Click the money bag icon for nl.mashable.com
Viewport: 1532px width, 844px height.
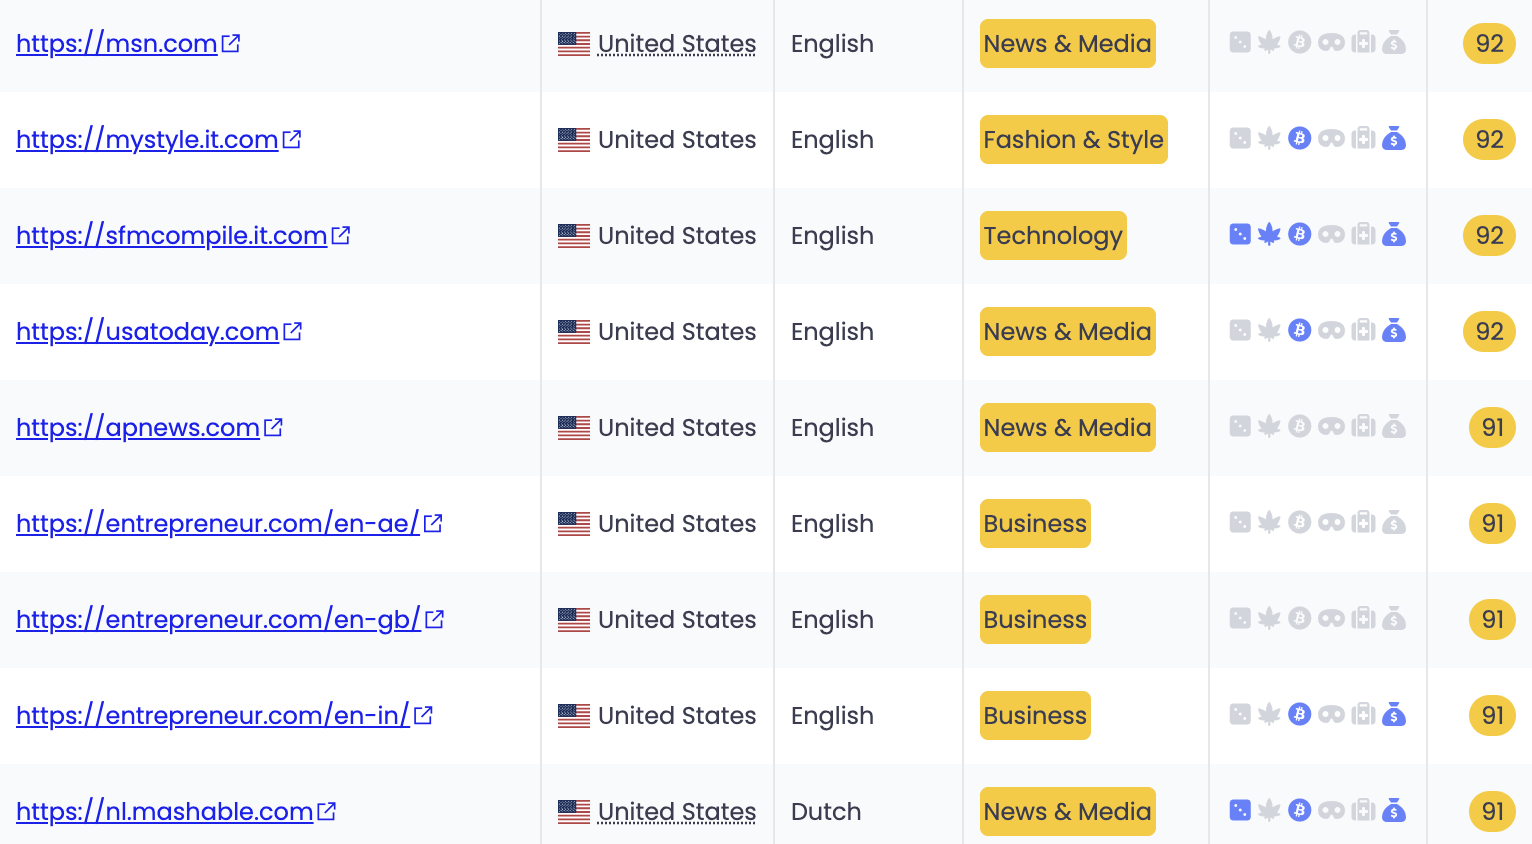[1394, 811]
